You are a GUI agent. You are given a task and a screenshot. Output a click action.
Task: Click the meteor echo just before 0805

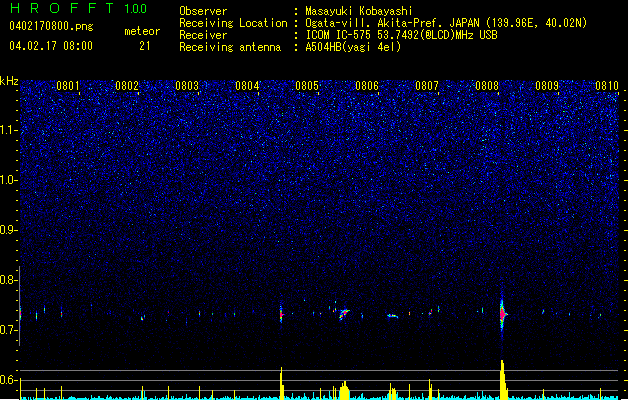click(281, 314)
